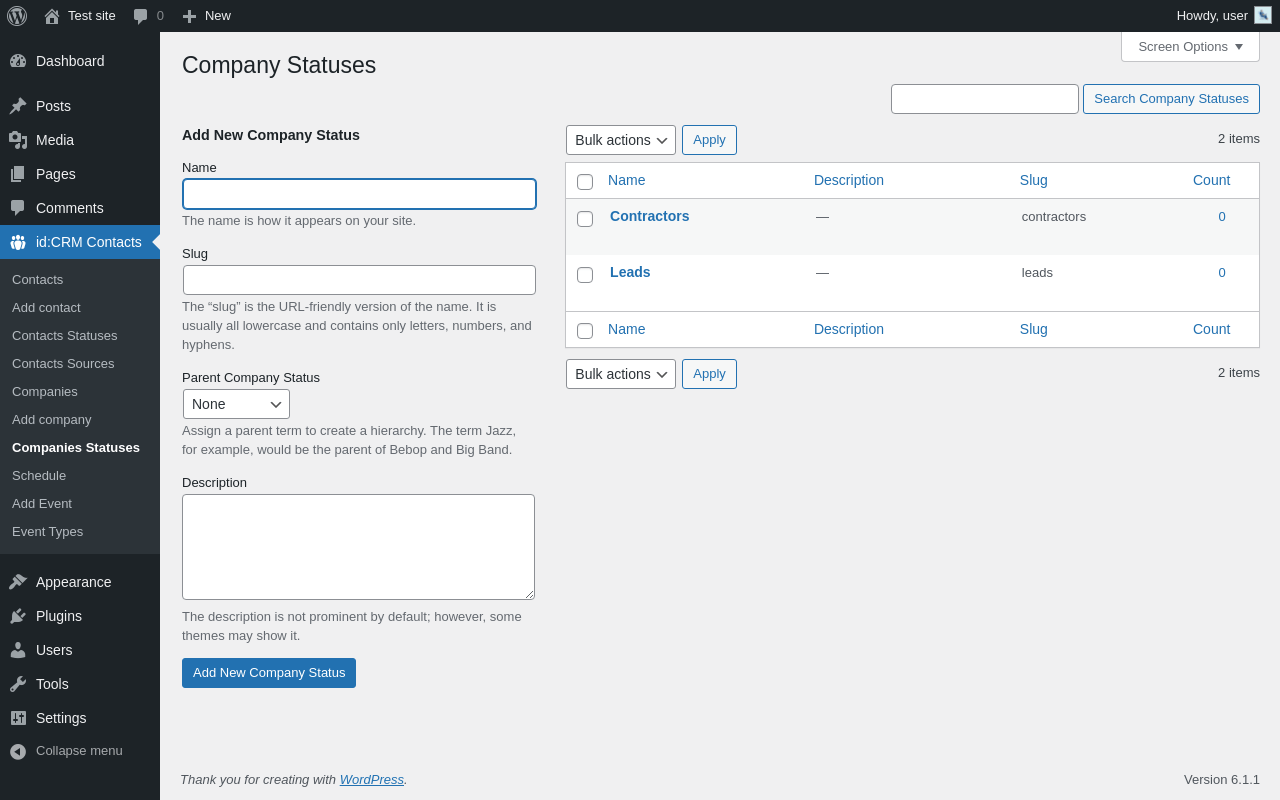1280x800 pixels.
Task: Open the top Bulk actions dropdown
Action: click(620, 140)
